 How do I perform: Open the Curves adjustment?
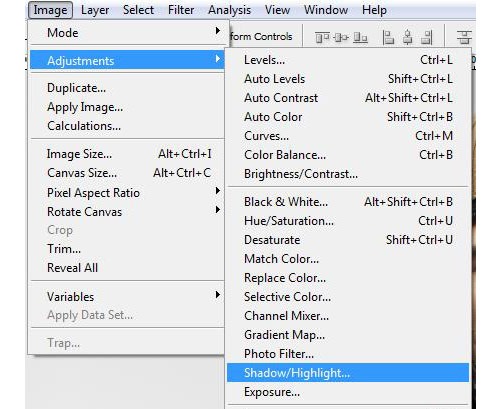348,136
